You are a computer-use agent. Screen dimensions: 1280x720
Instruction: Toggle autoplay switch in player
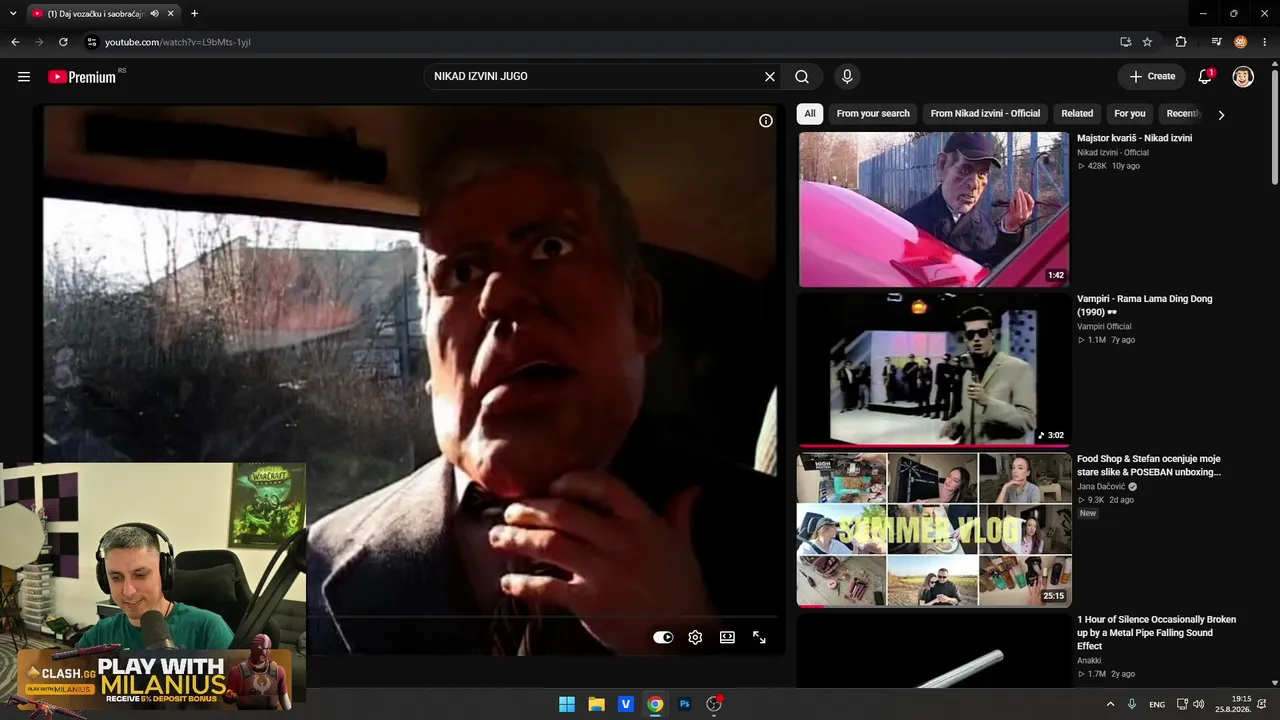point(663,637)
